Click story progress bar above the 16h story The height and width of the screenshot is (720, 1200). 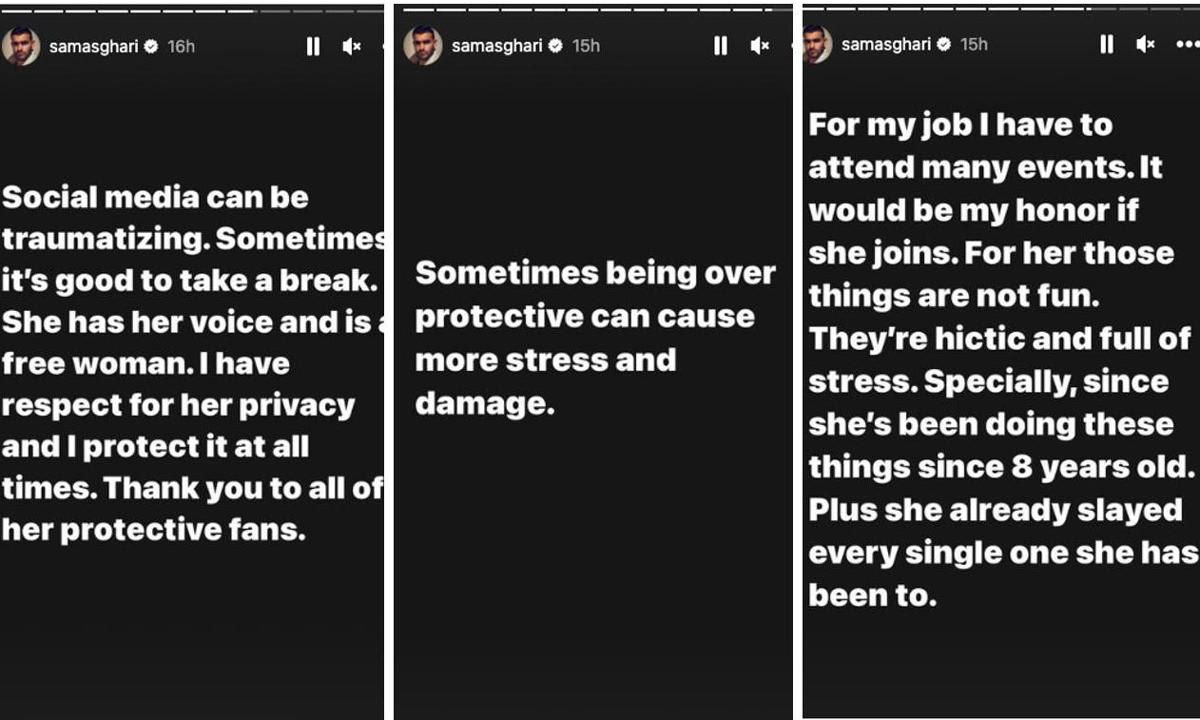coord(192,10)
